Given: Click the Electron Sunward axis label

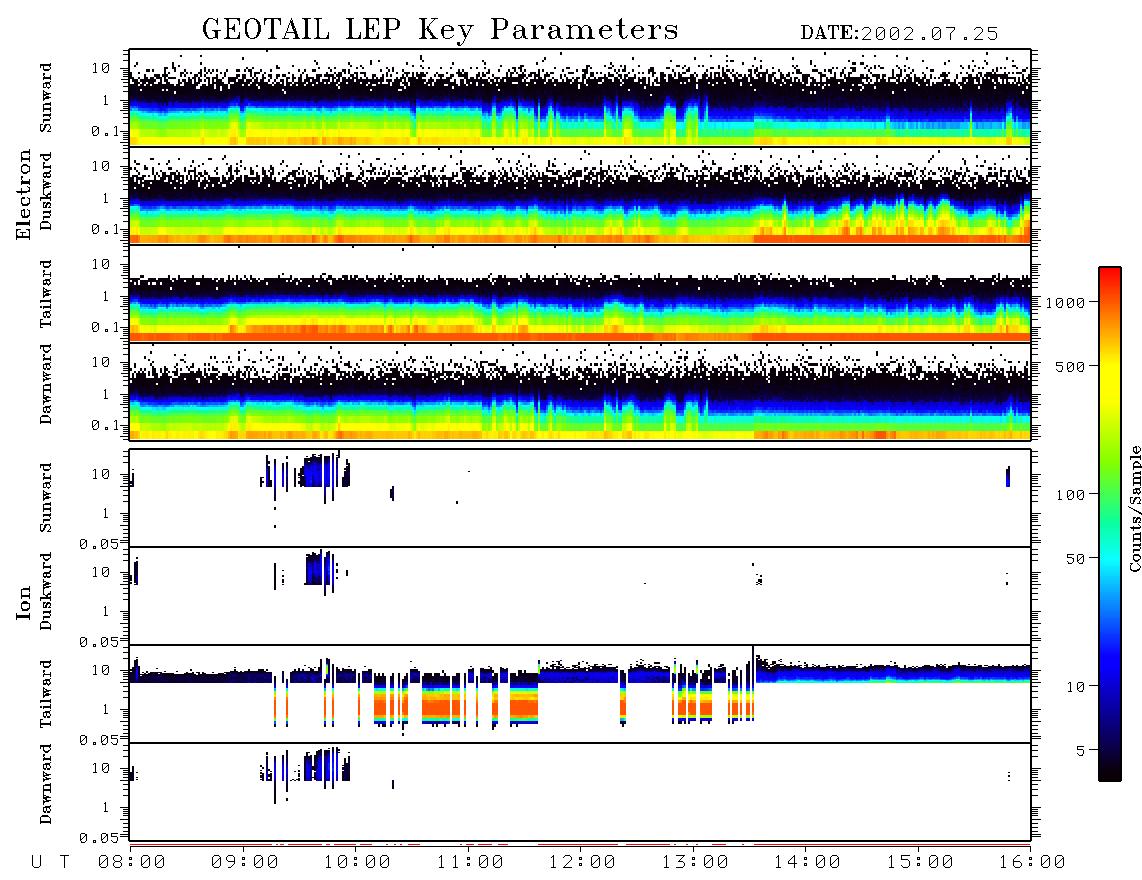Looking at the screenshot, I should coord(46,98).
